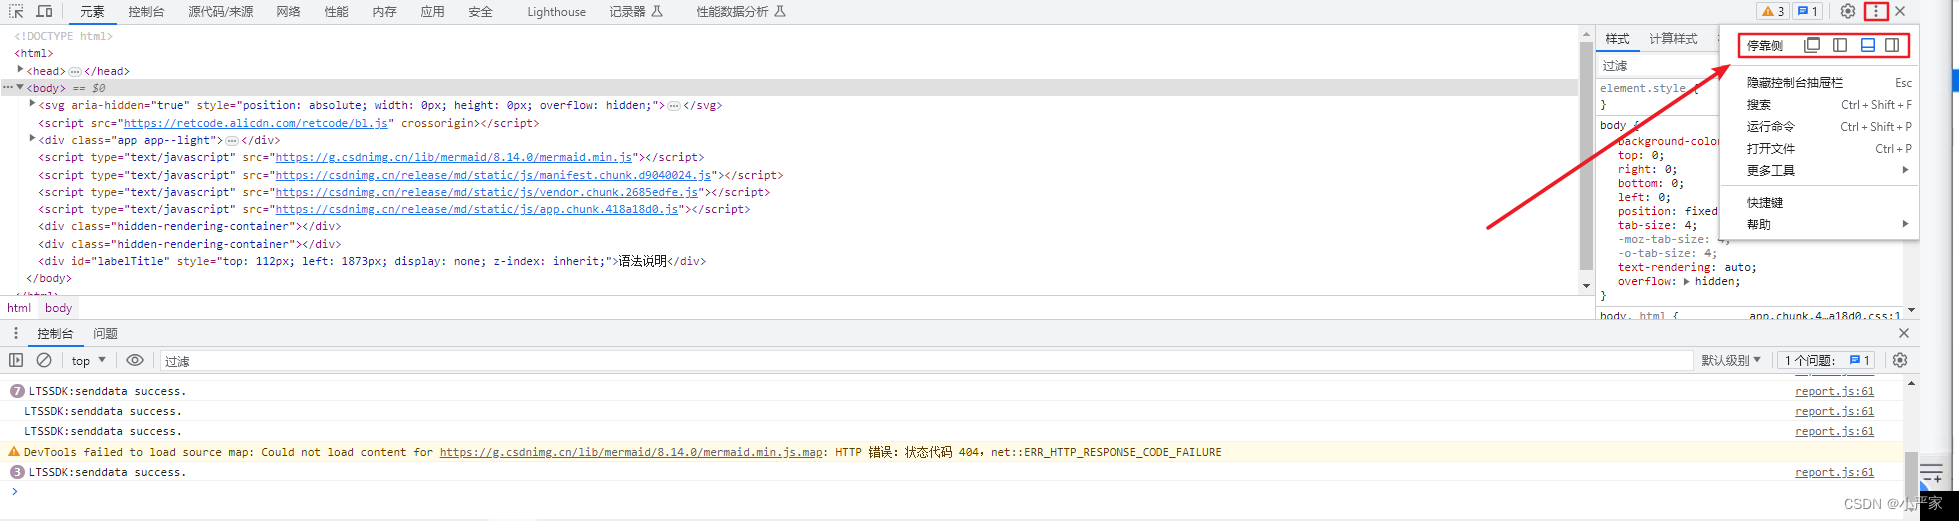1959x521 pixels.
Task: Open the 网络 tab
Action: (x=288, y=12)
